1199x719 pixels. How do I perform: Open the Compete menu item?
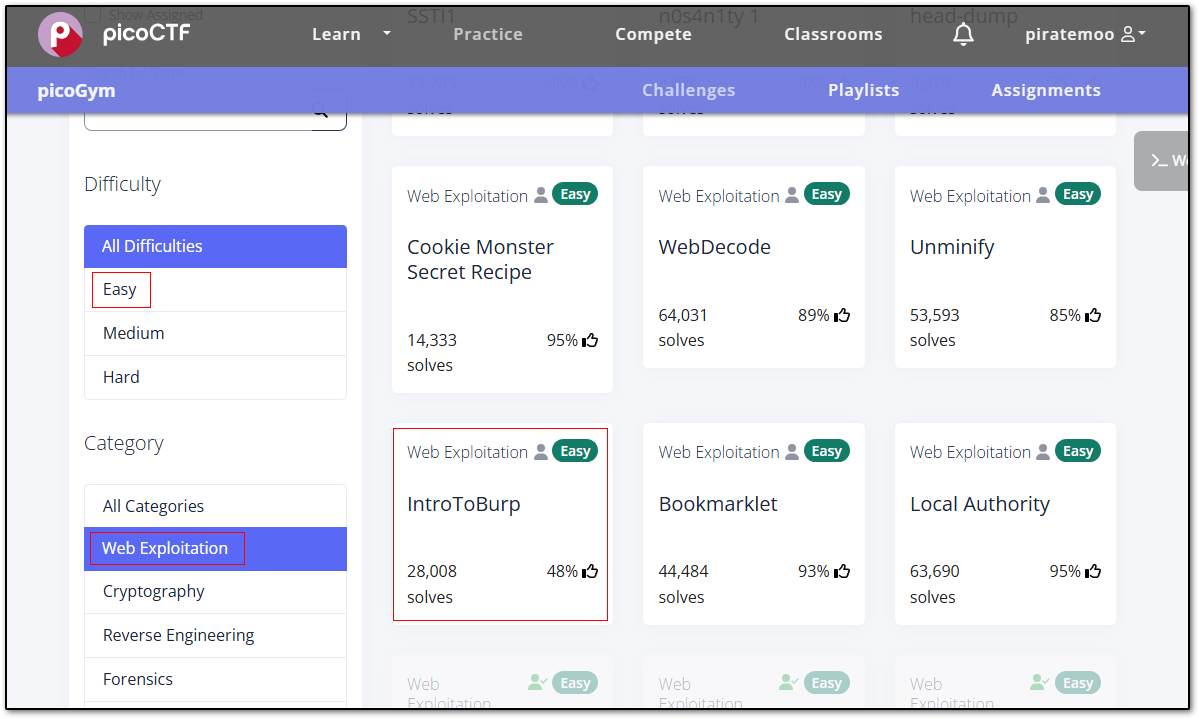pos(654,34)
